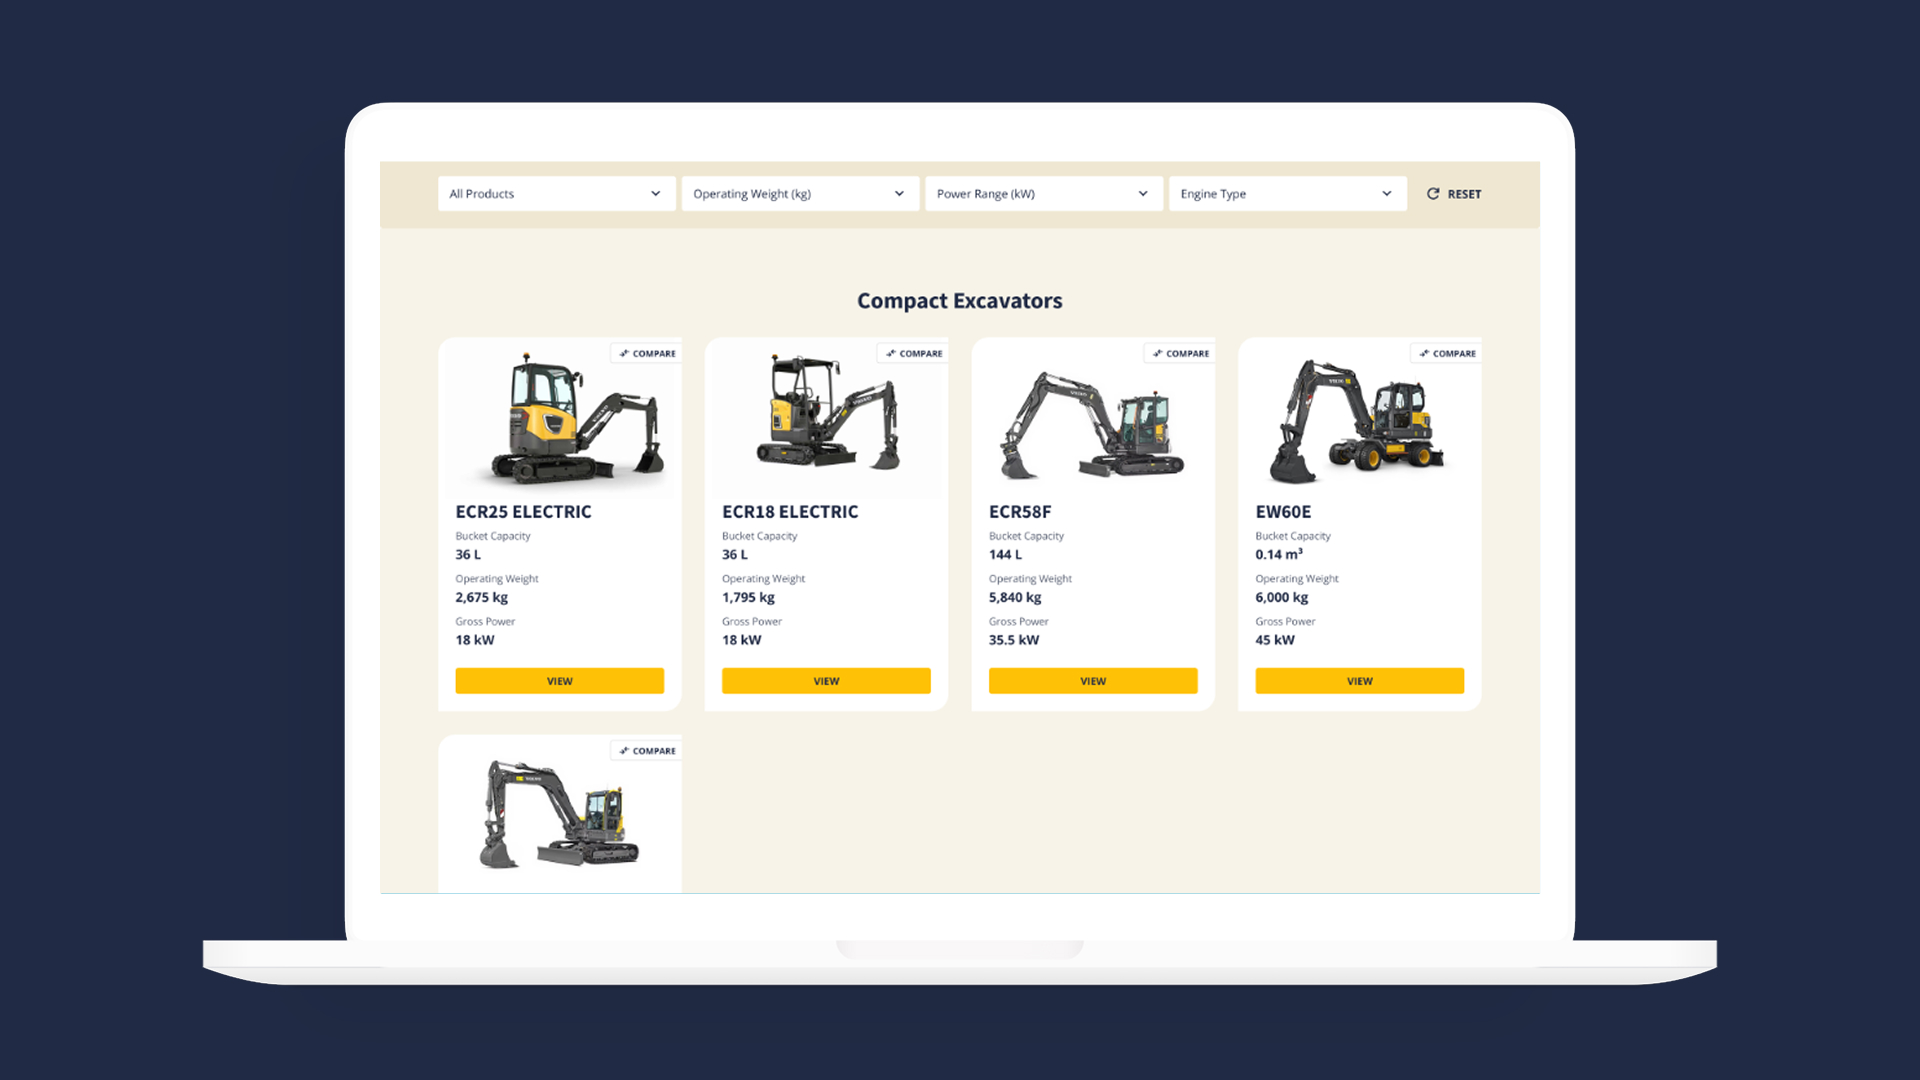Open the All Products dropdown

(x=556, y=194)
